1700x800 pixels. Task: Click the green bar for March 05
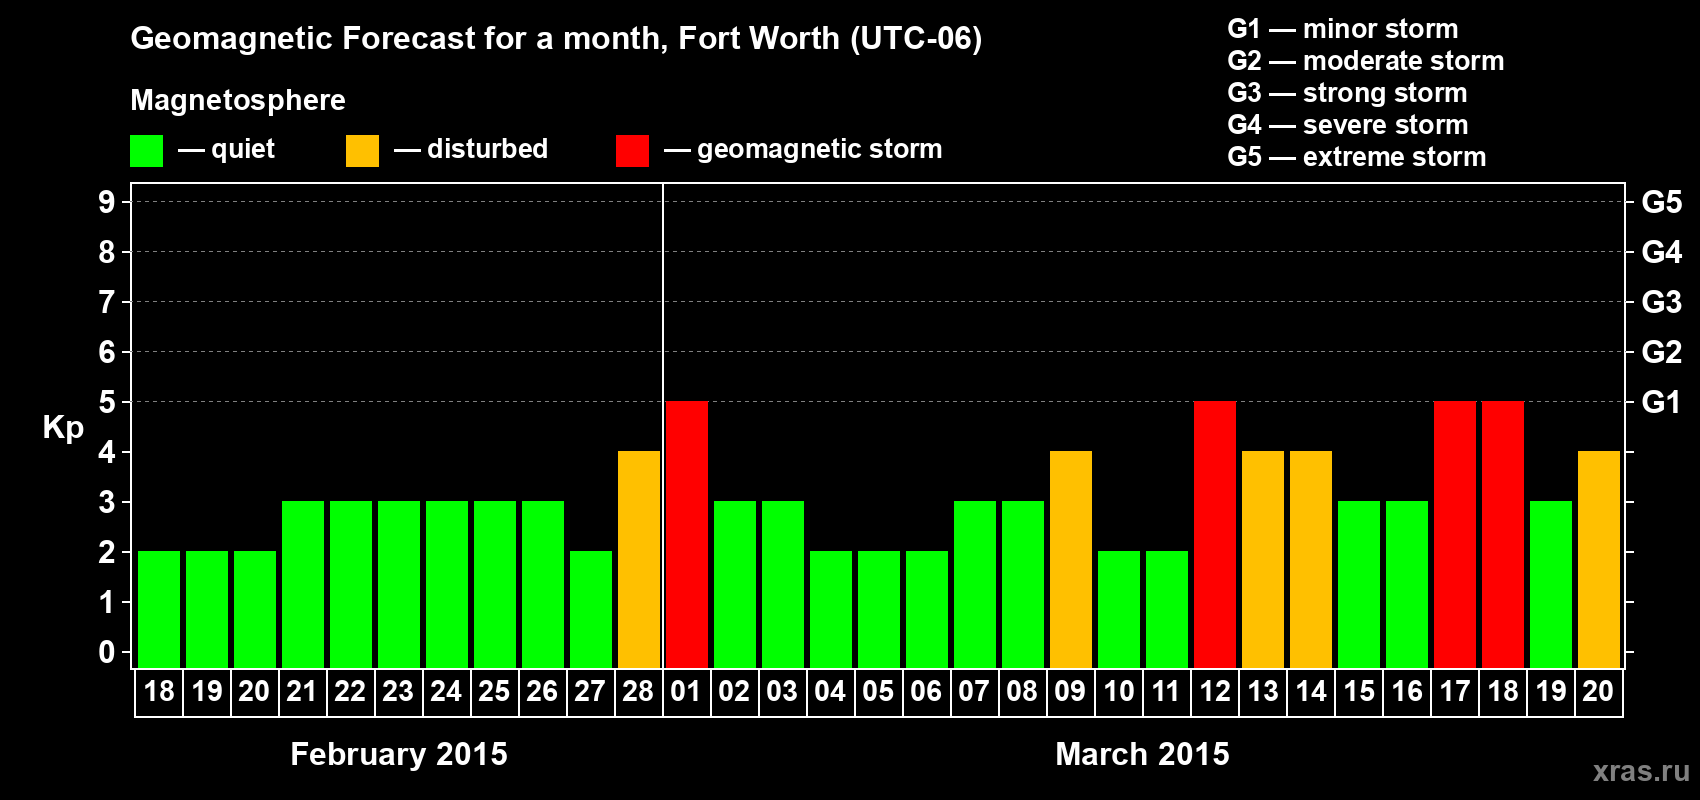click(879, 609)
